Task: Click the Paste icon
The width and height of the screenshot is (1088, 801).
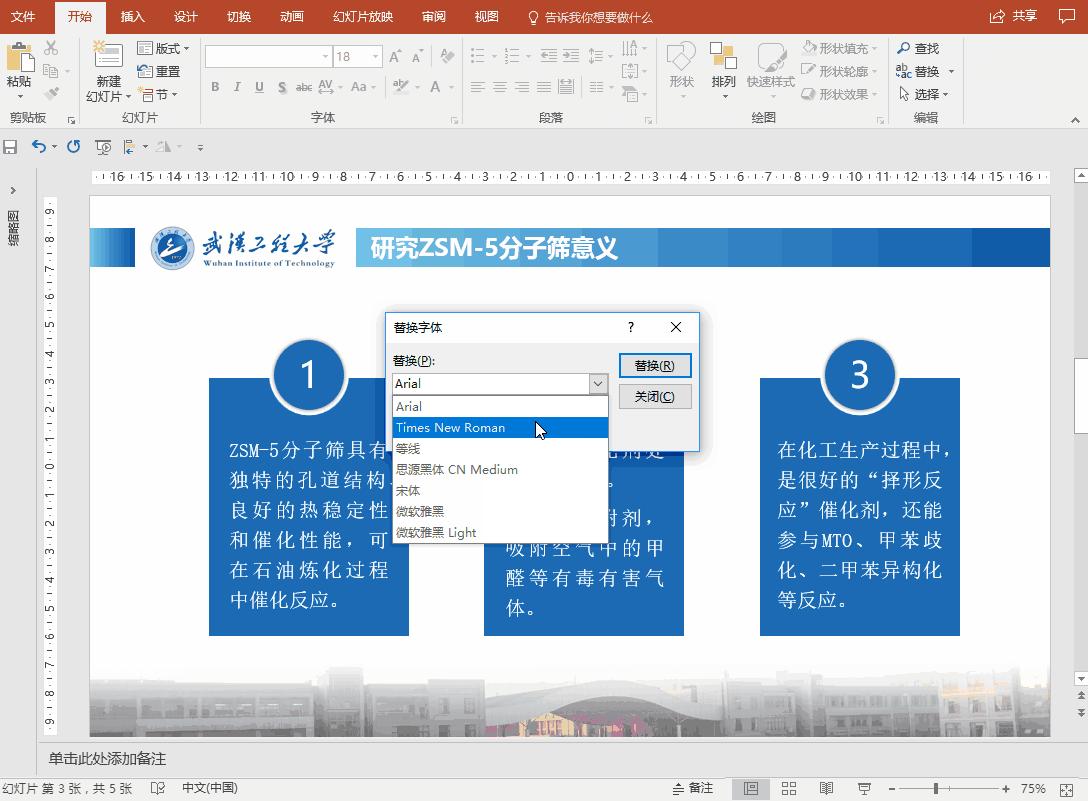Action: click(21, 60)
